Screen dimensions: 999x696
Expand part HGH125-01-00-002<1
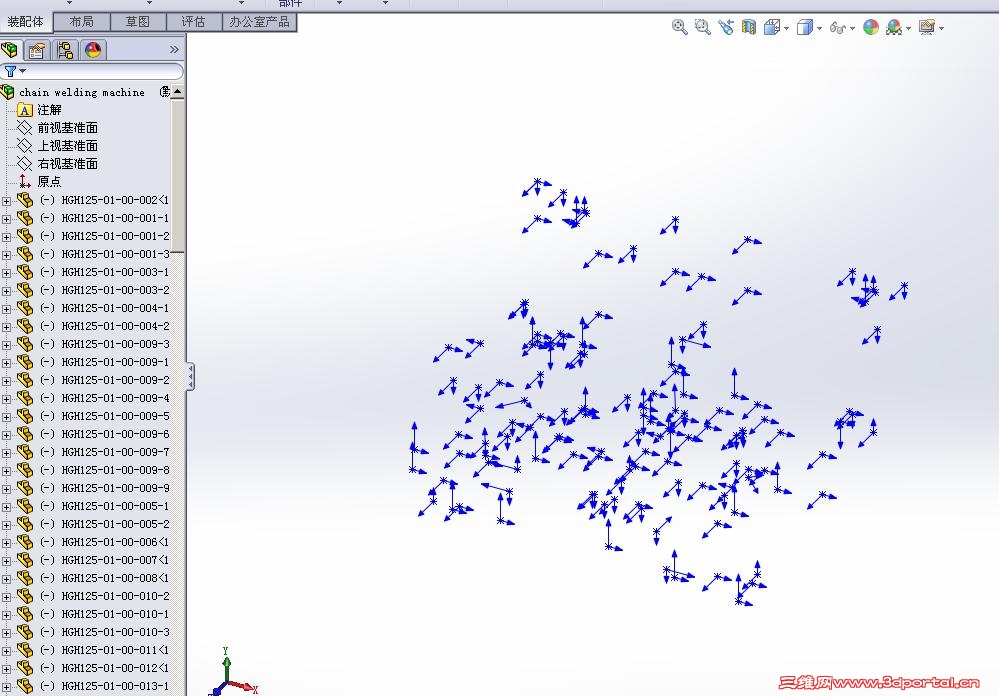(x=6, y=201)
